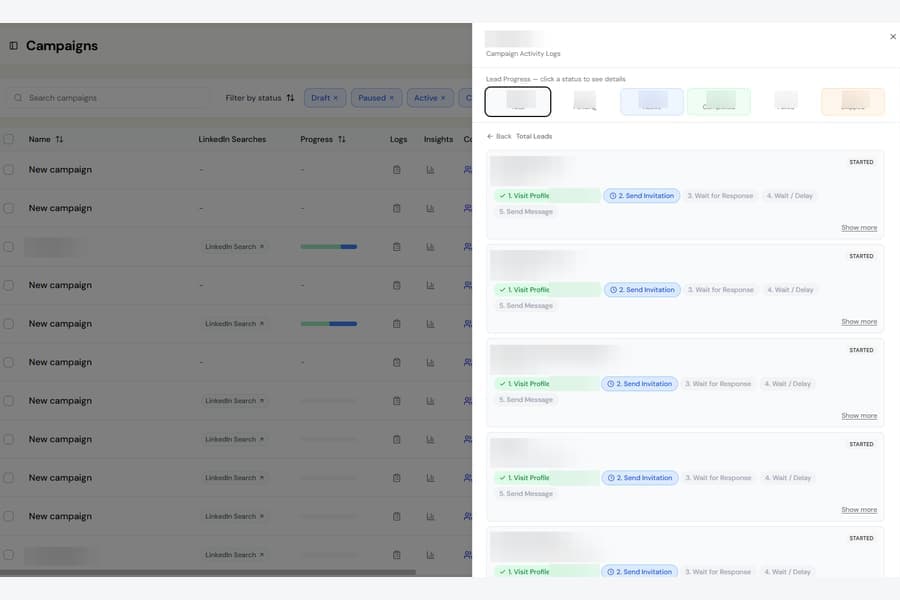The height and width of the screenshot is (600, 900).
Task: Click the Insights column header
Action: (439, 140)
